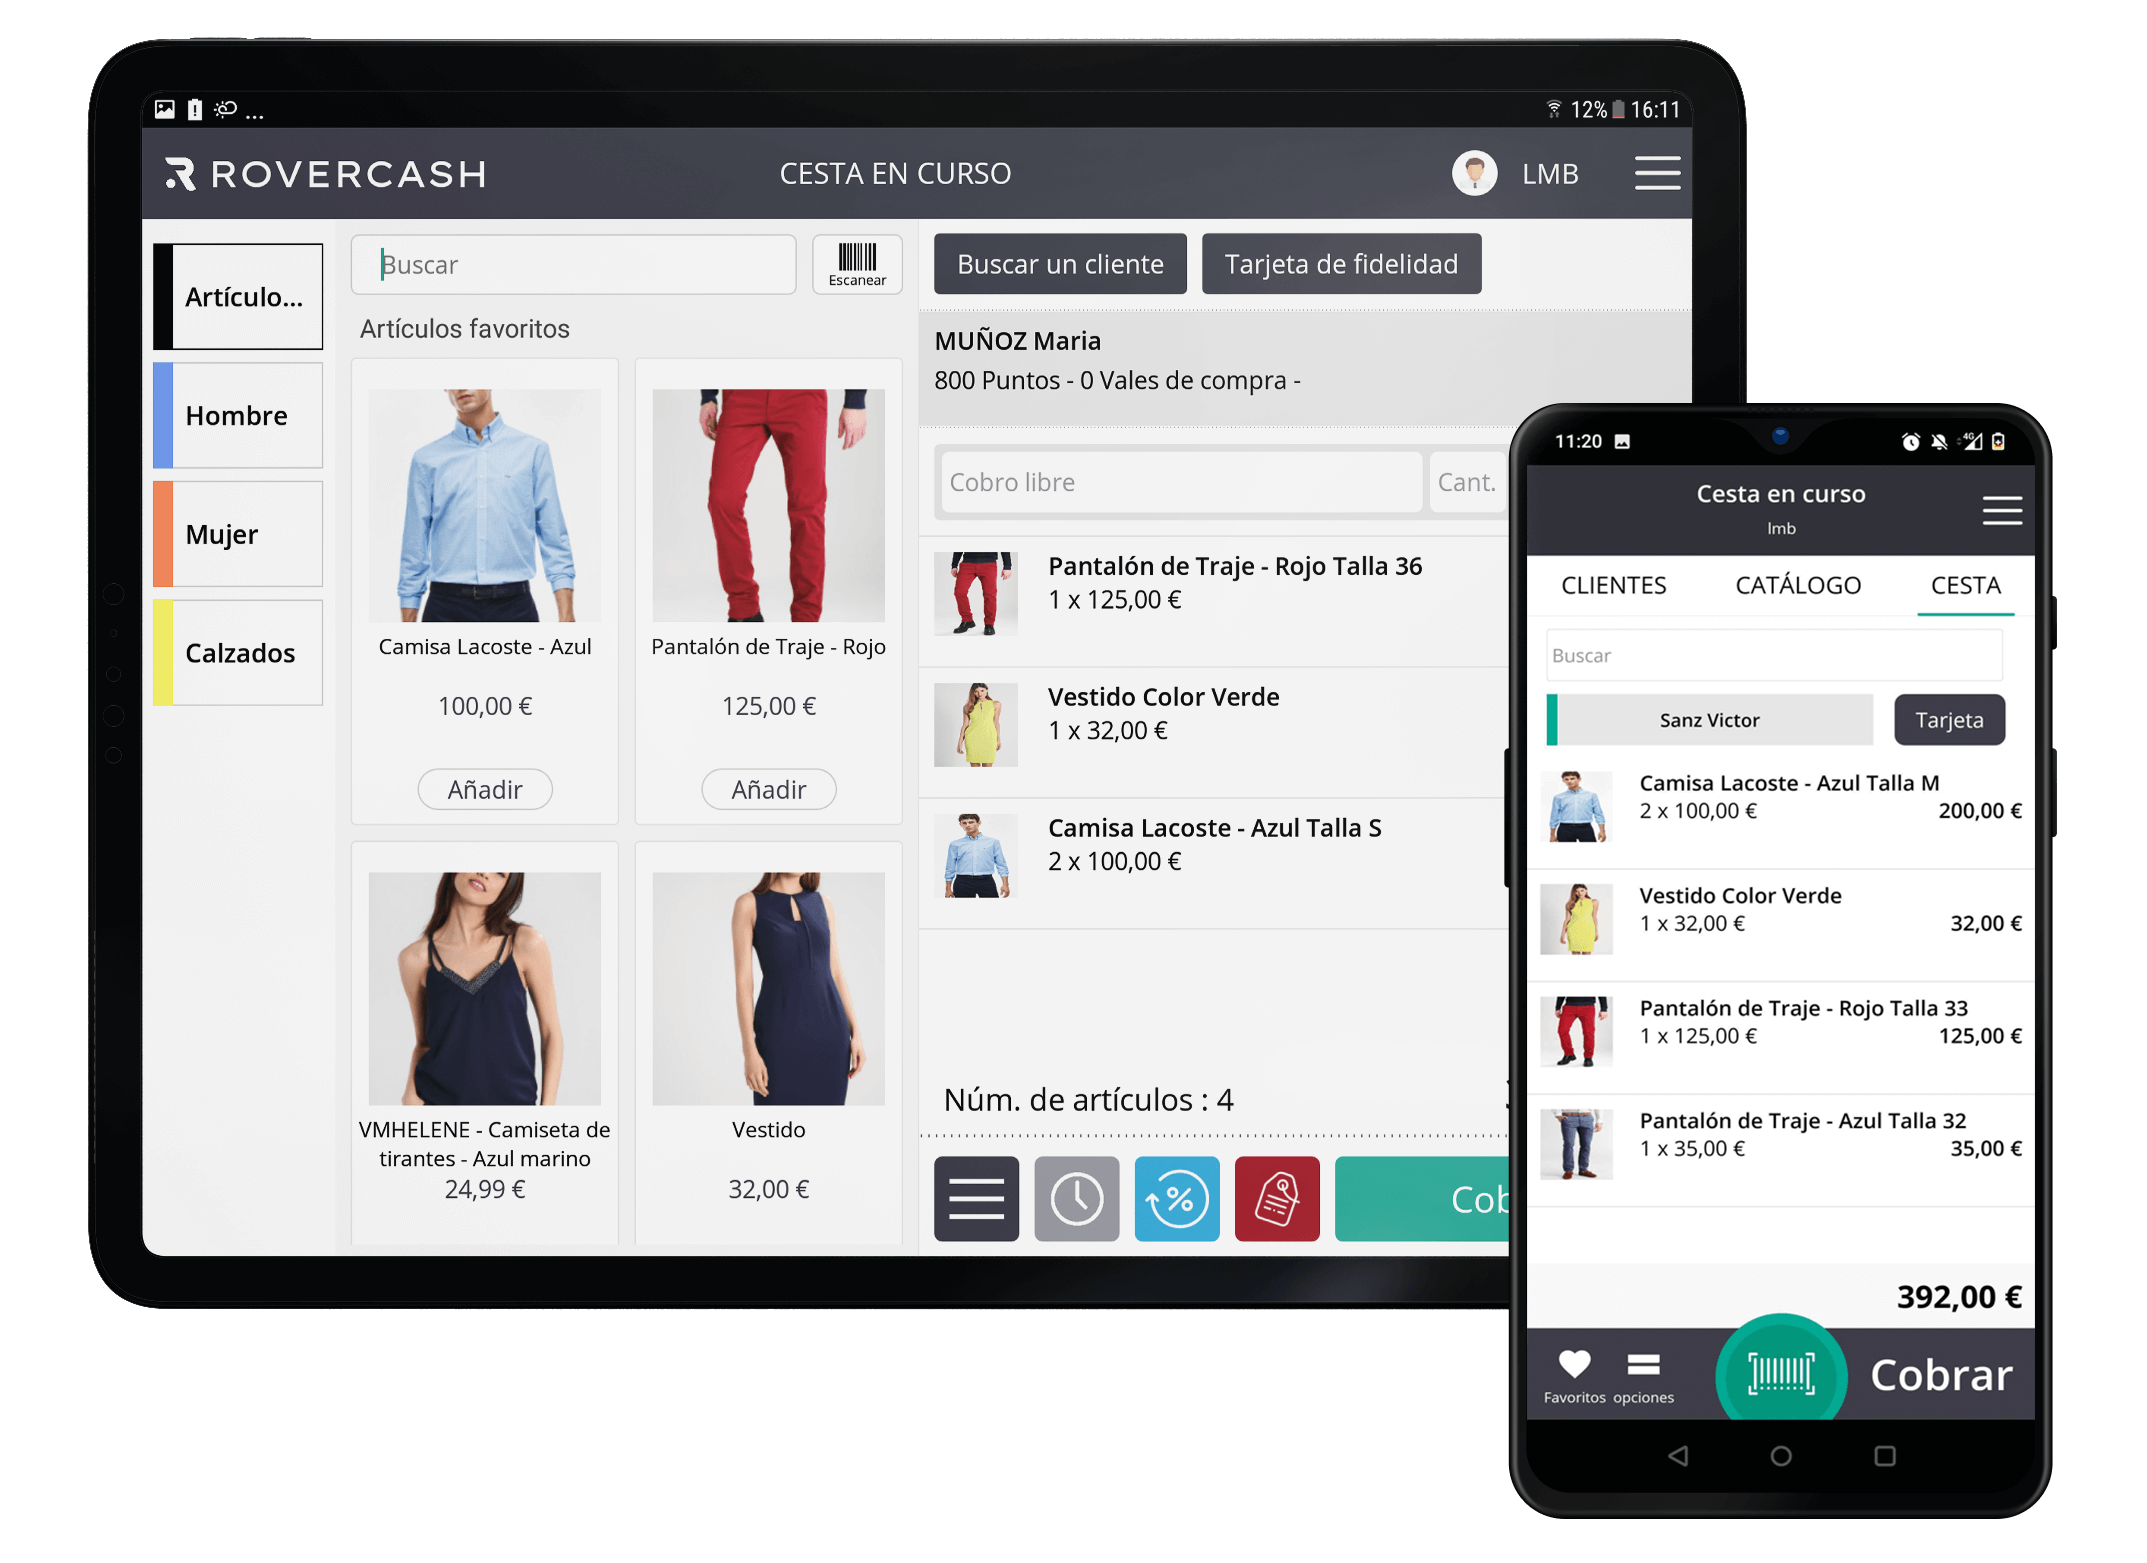Tap the Tarjeta button on phone
Viewport: 2147px width, 1563px height.
(x=1949, y=720)
